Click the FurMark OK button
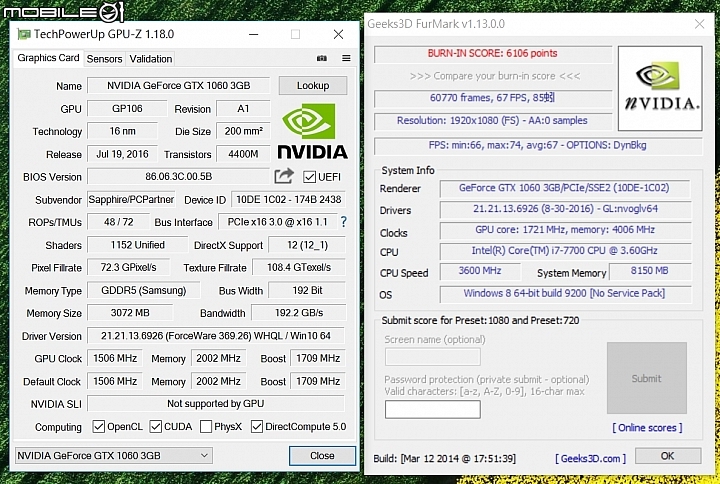 point(668,456)
